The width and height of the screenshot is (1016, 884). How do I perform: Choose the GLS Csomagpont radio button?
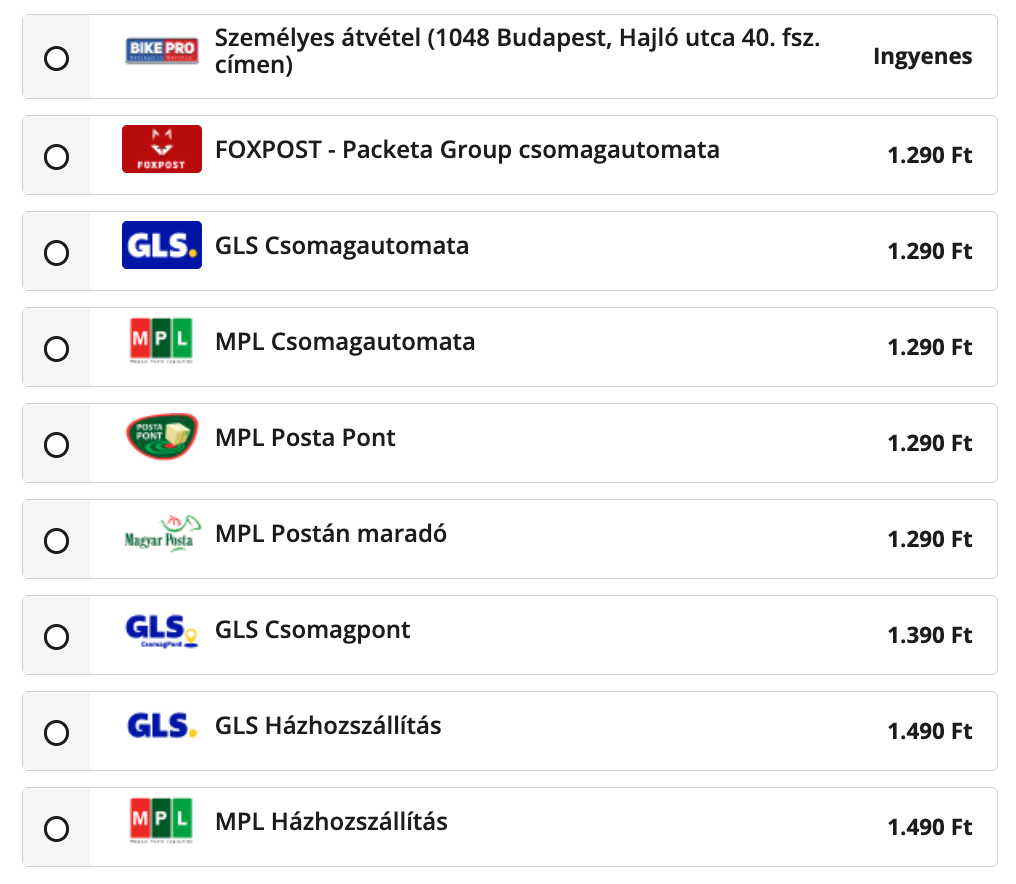pyautogui.click(x=57, y=637)
